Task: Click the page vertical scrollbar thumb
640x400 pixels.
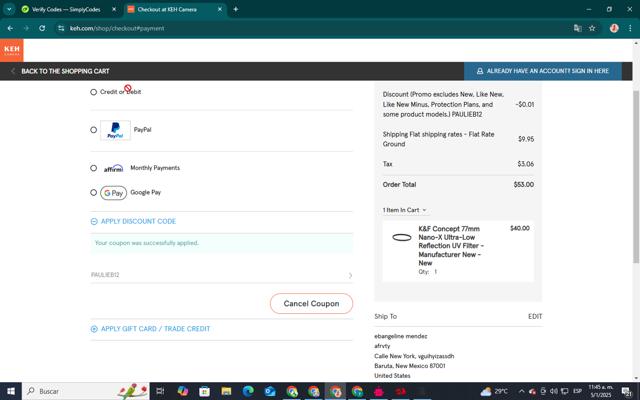Action: (636, 176)
